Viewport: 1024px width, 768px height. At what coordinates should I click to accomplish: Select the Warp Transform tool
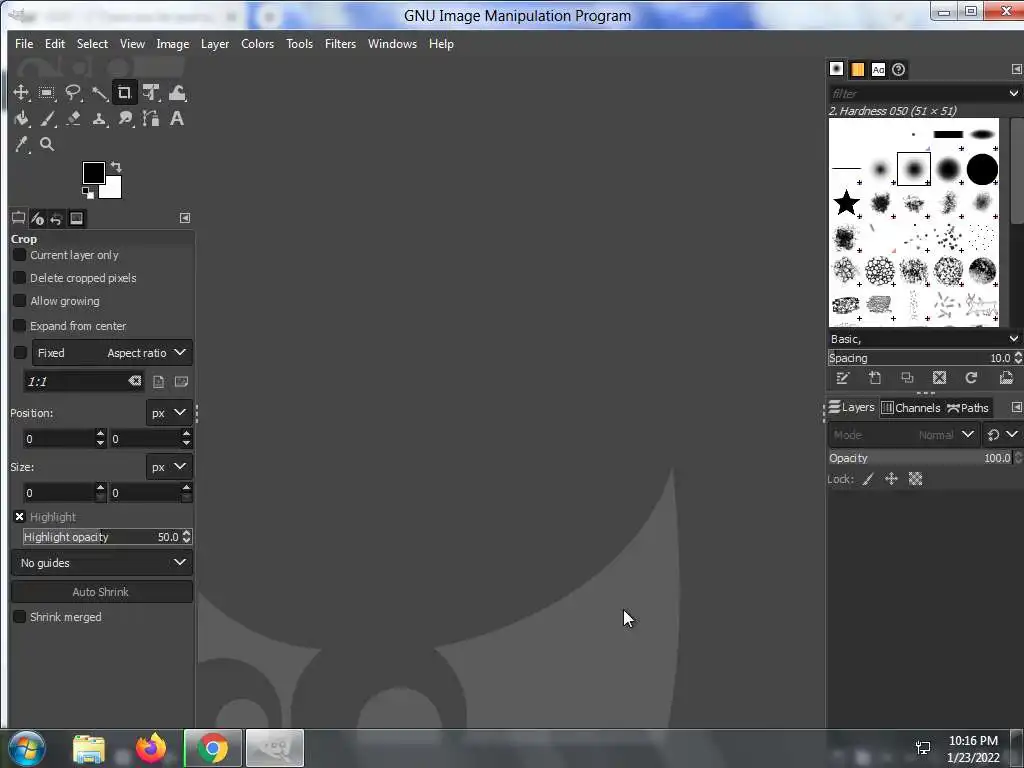[177, 93]
